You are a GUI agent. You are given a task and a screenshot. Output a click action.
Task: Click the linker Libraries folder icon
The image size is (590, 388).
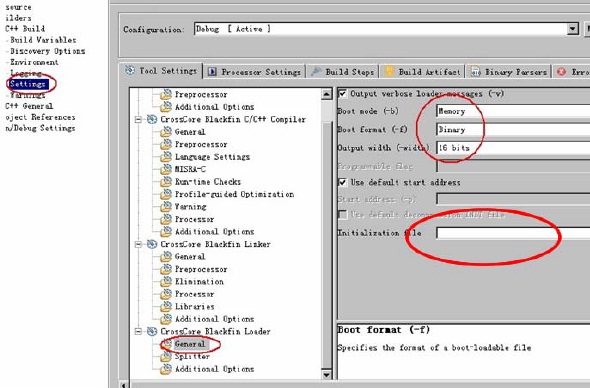coord(166,306)
